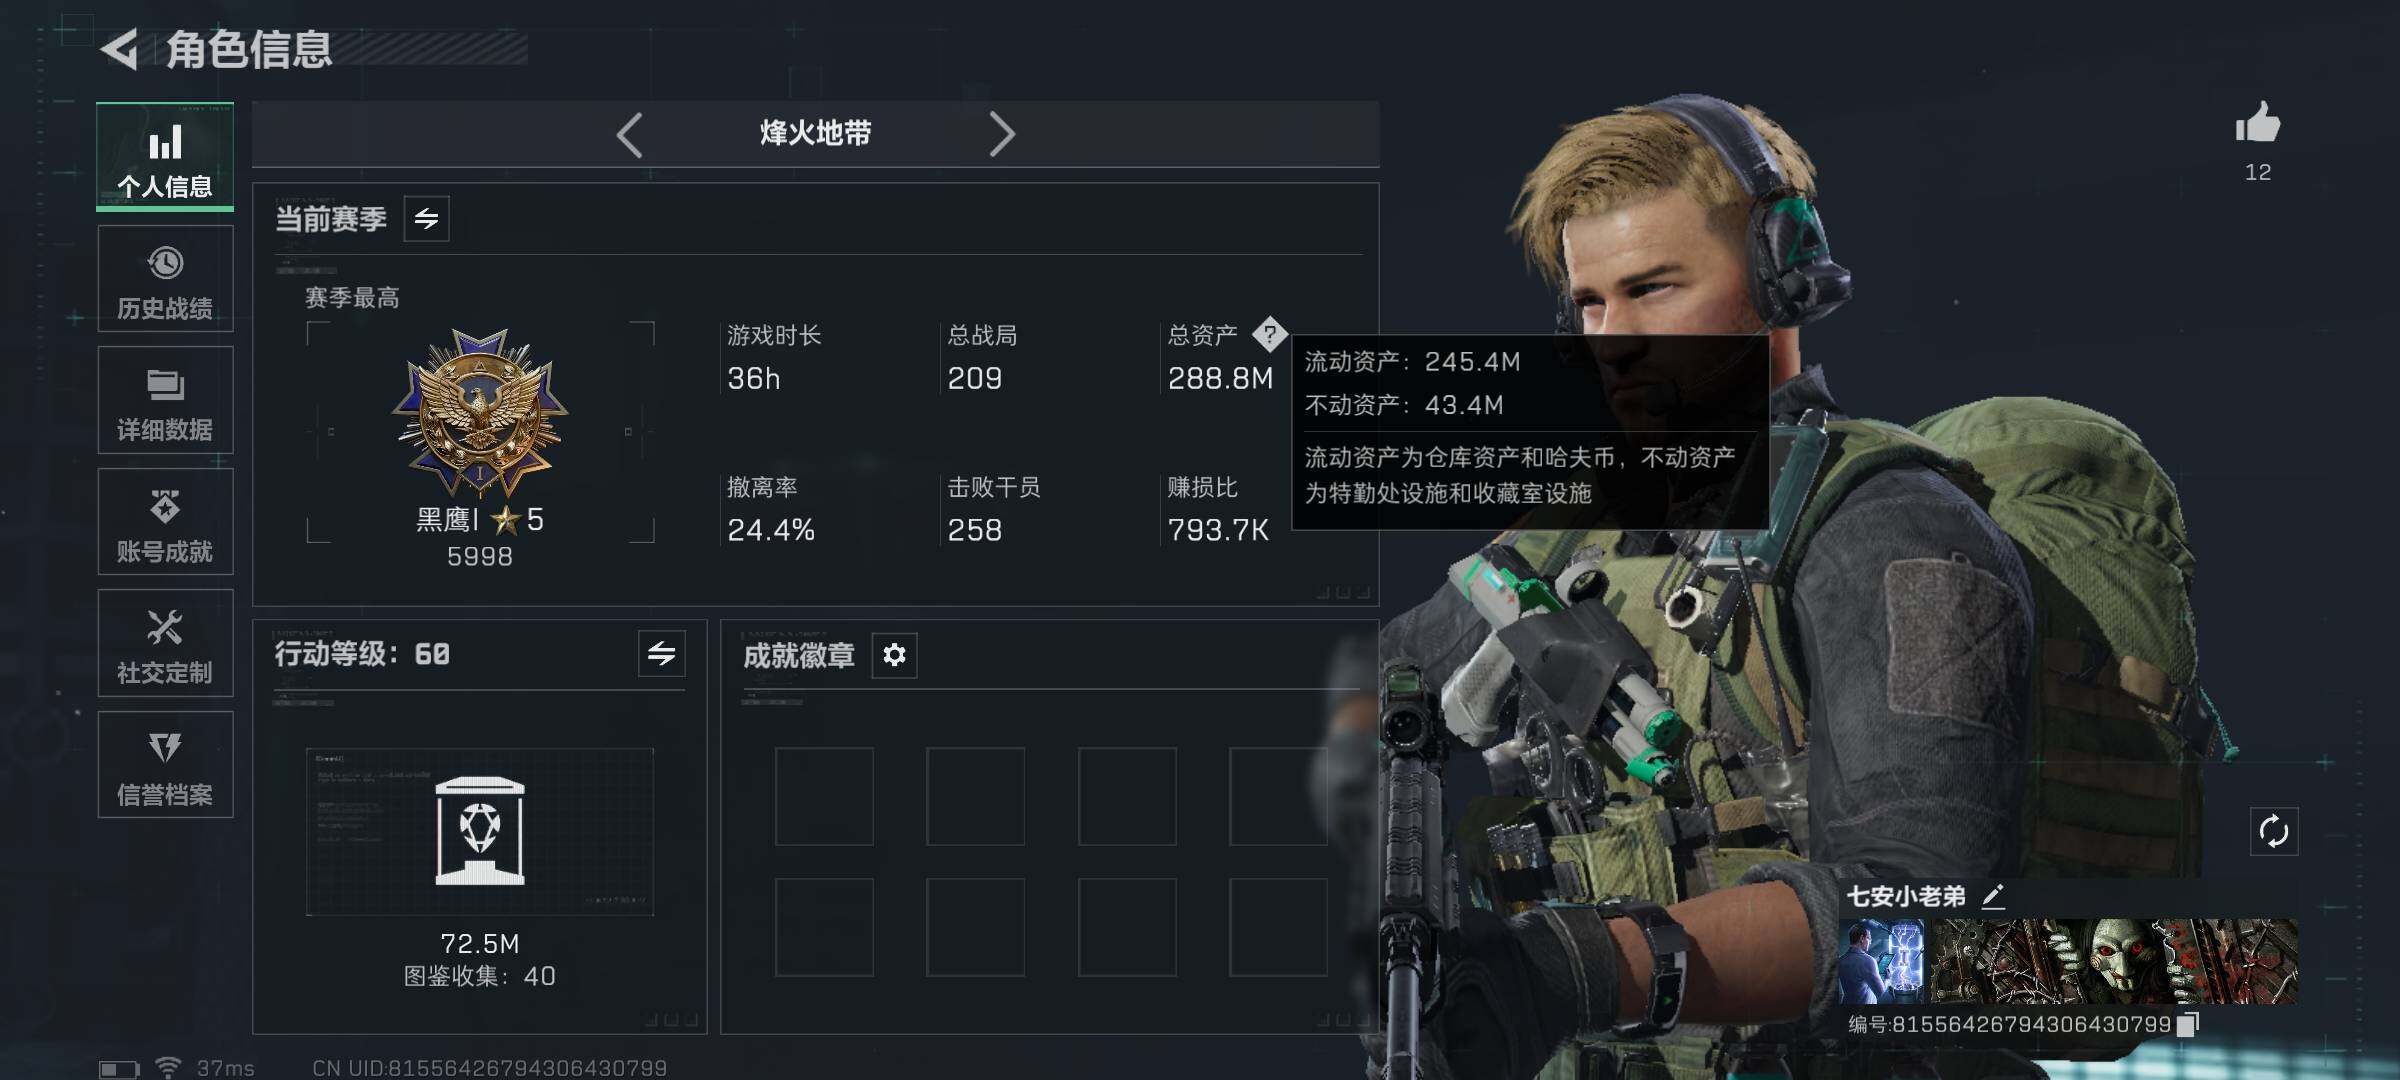
Task: Click the 总资产 question mark help icon
Action: (x=1270, y=334)
